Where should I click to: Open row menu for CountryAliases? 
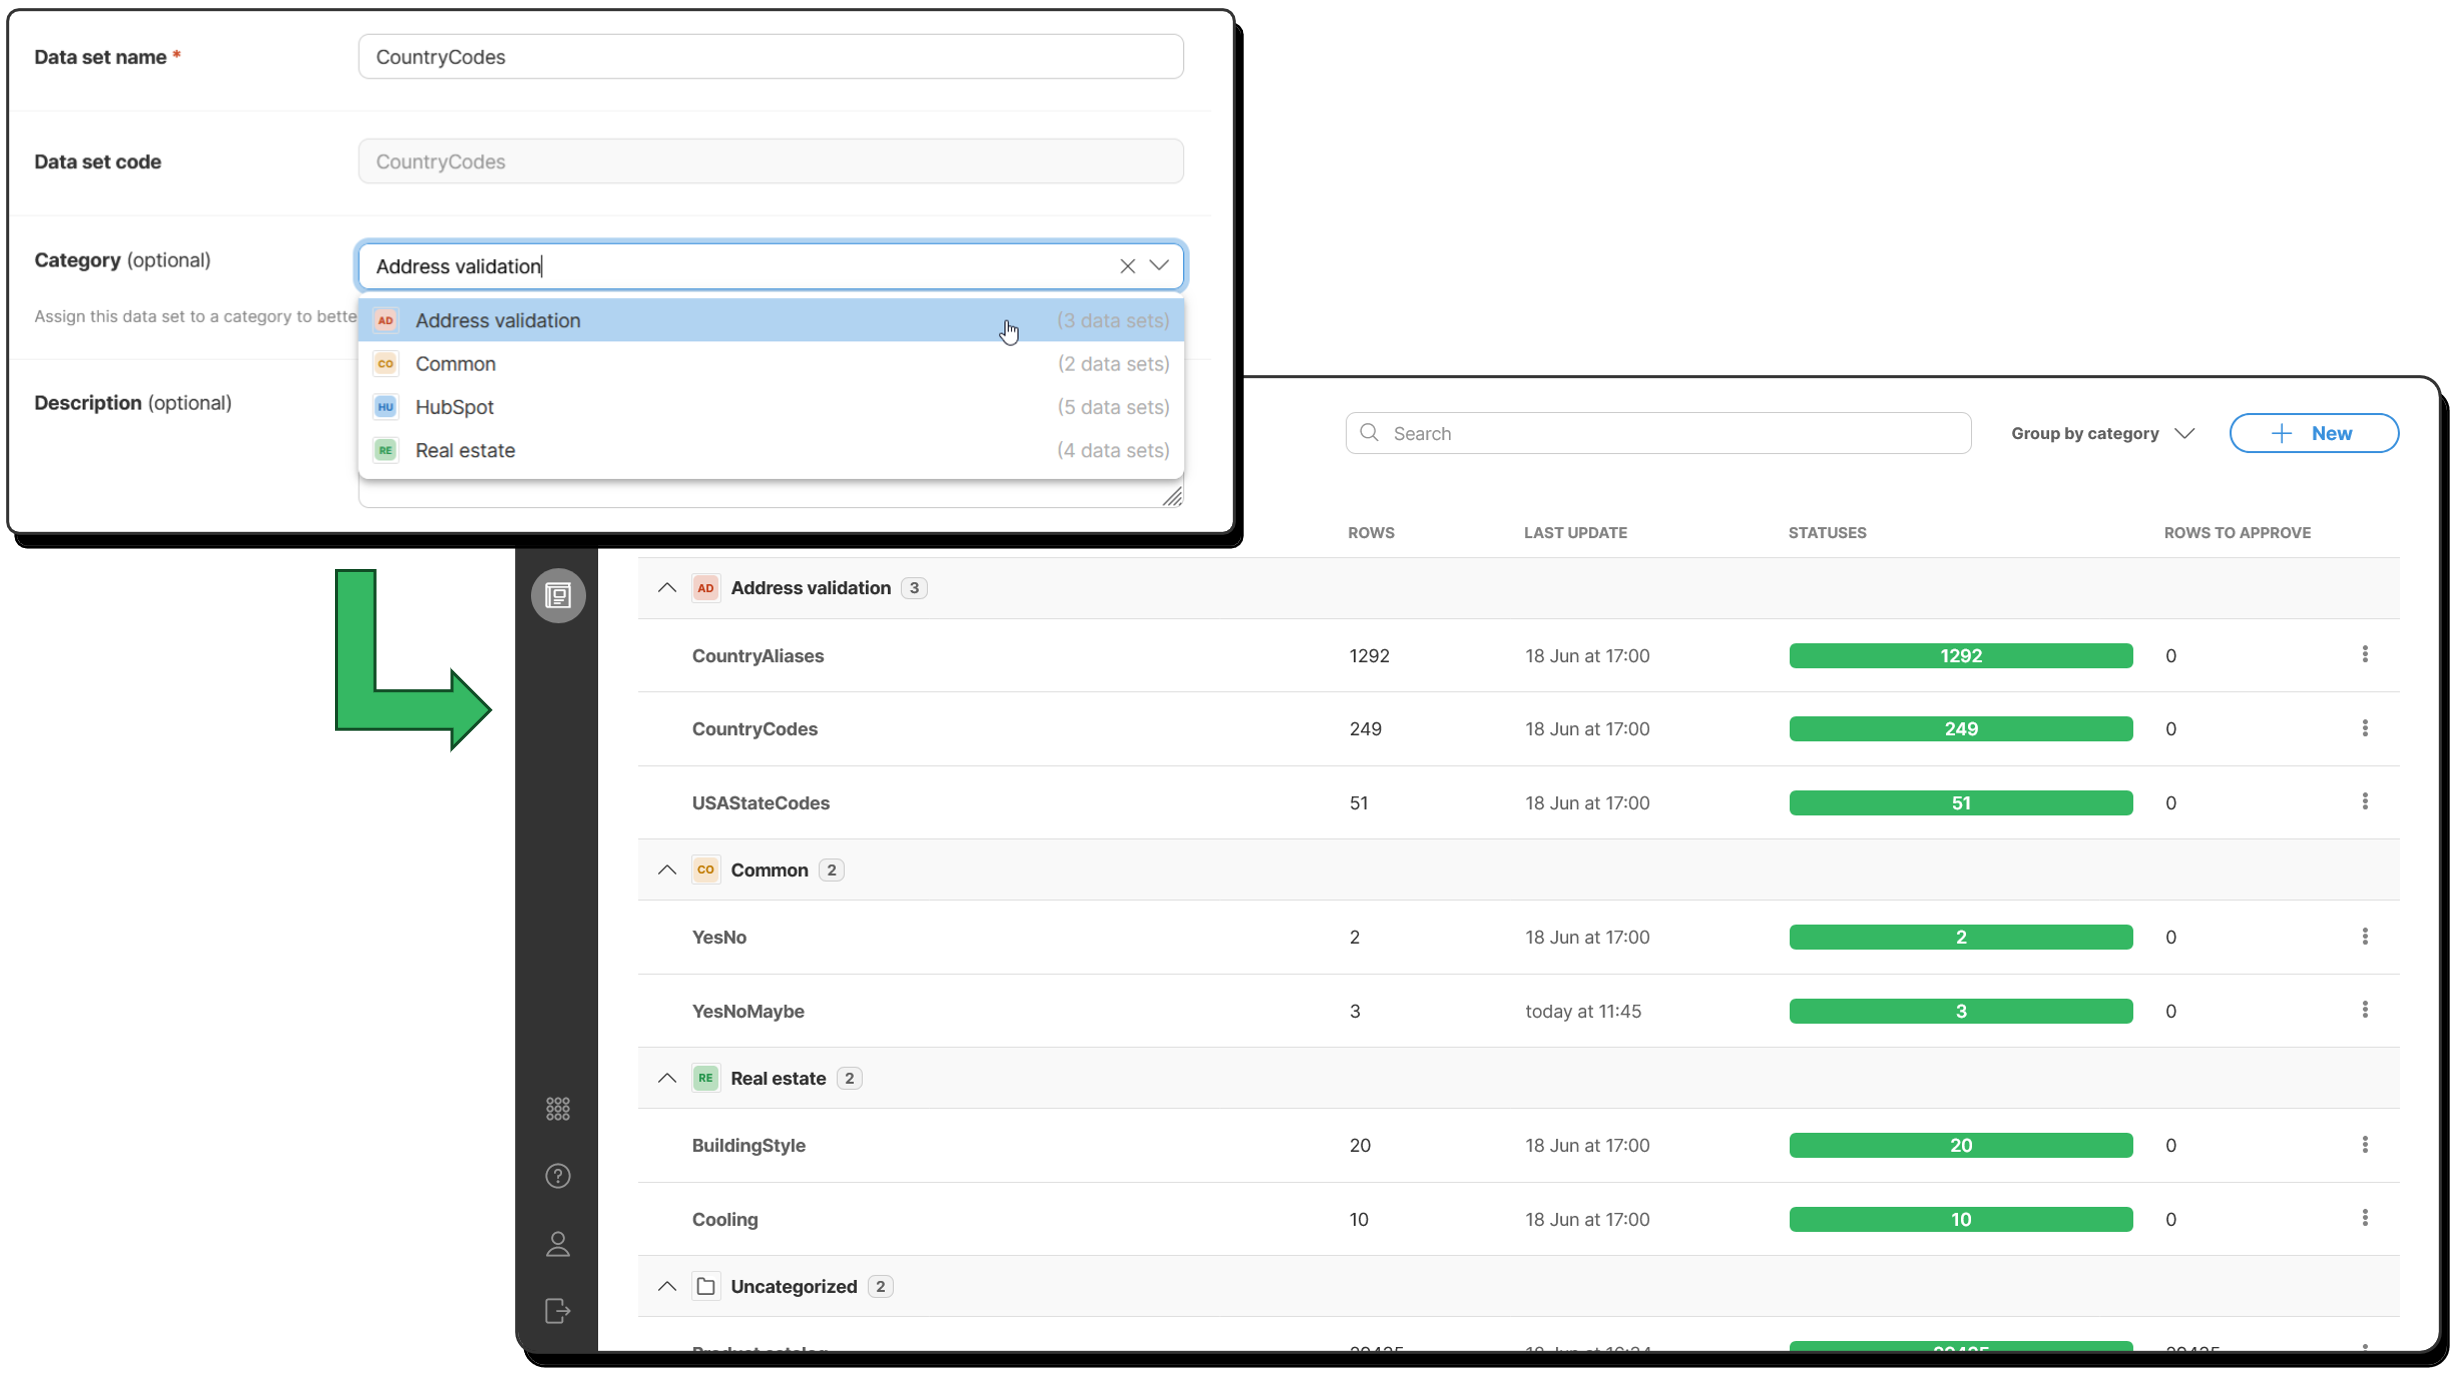coord(2365,654)
